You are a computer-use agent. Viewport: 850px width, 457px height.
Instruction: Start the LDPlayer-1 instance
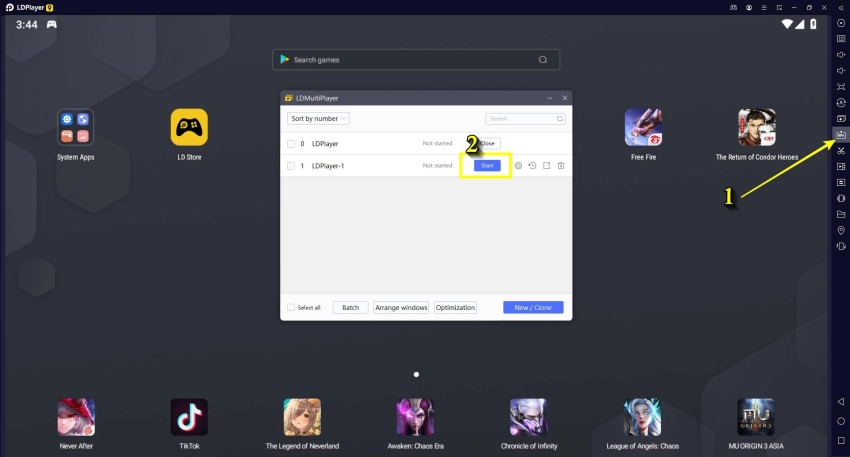(x=487, y=166)
